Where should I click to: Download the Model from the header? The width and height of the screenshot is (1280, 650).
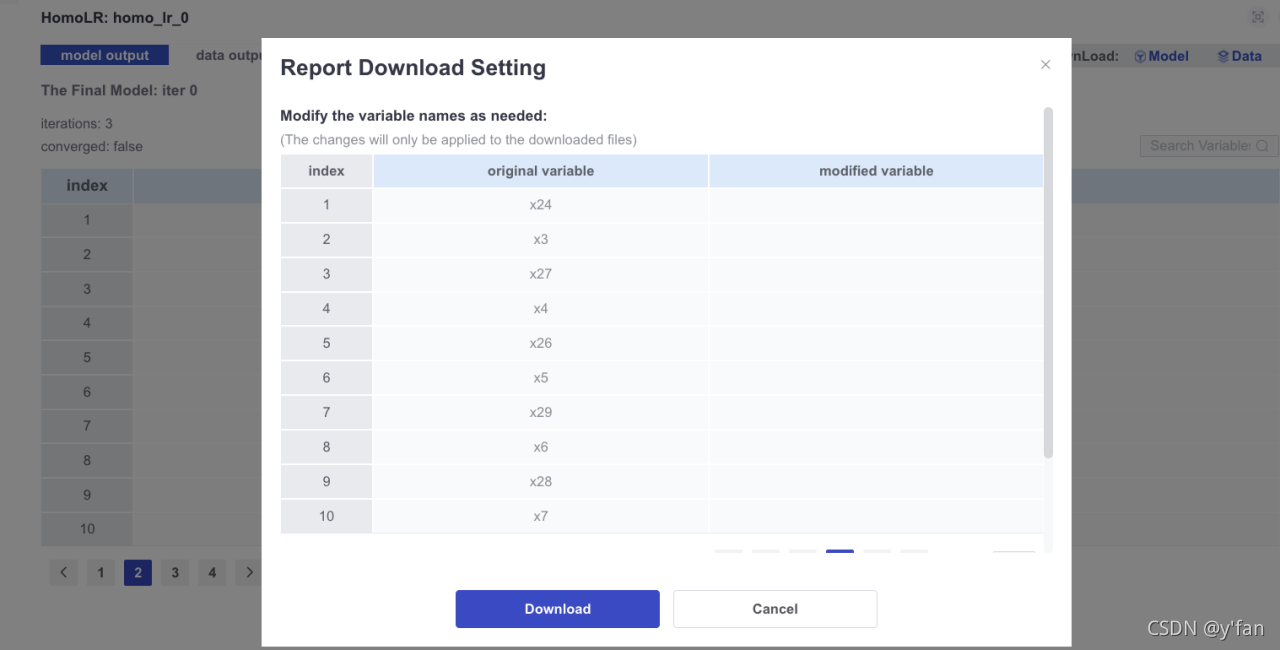click(x=1161, y=56)
